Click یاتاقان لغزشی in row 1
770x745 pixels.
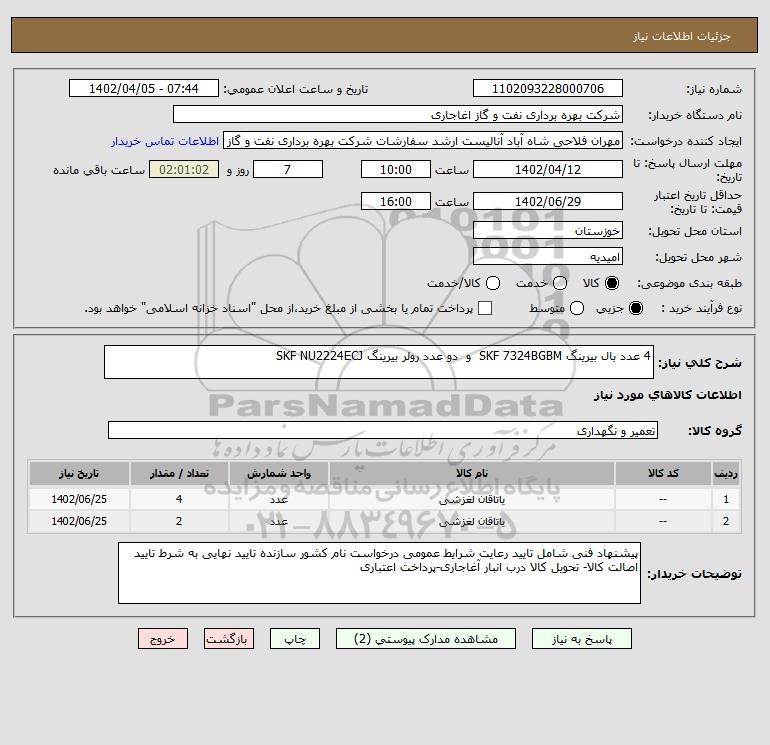click(x=471, y=499)
